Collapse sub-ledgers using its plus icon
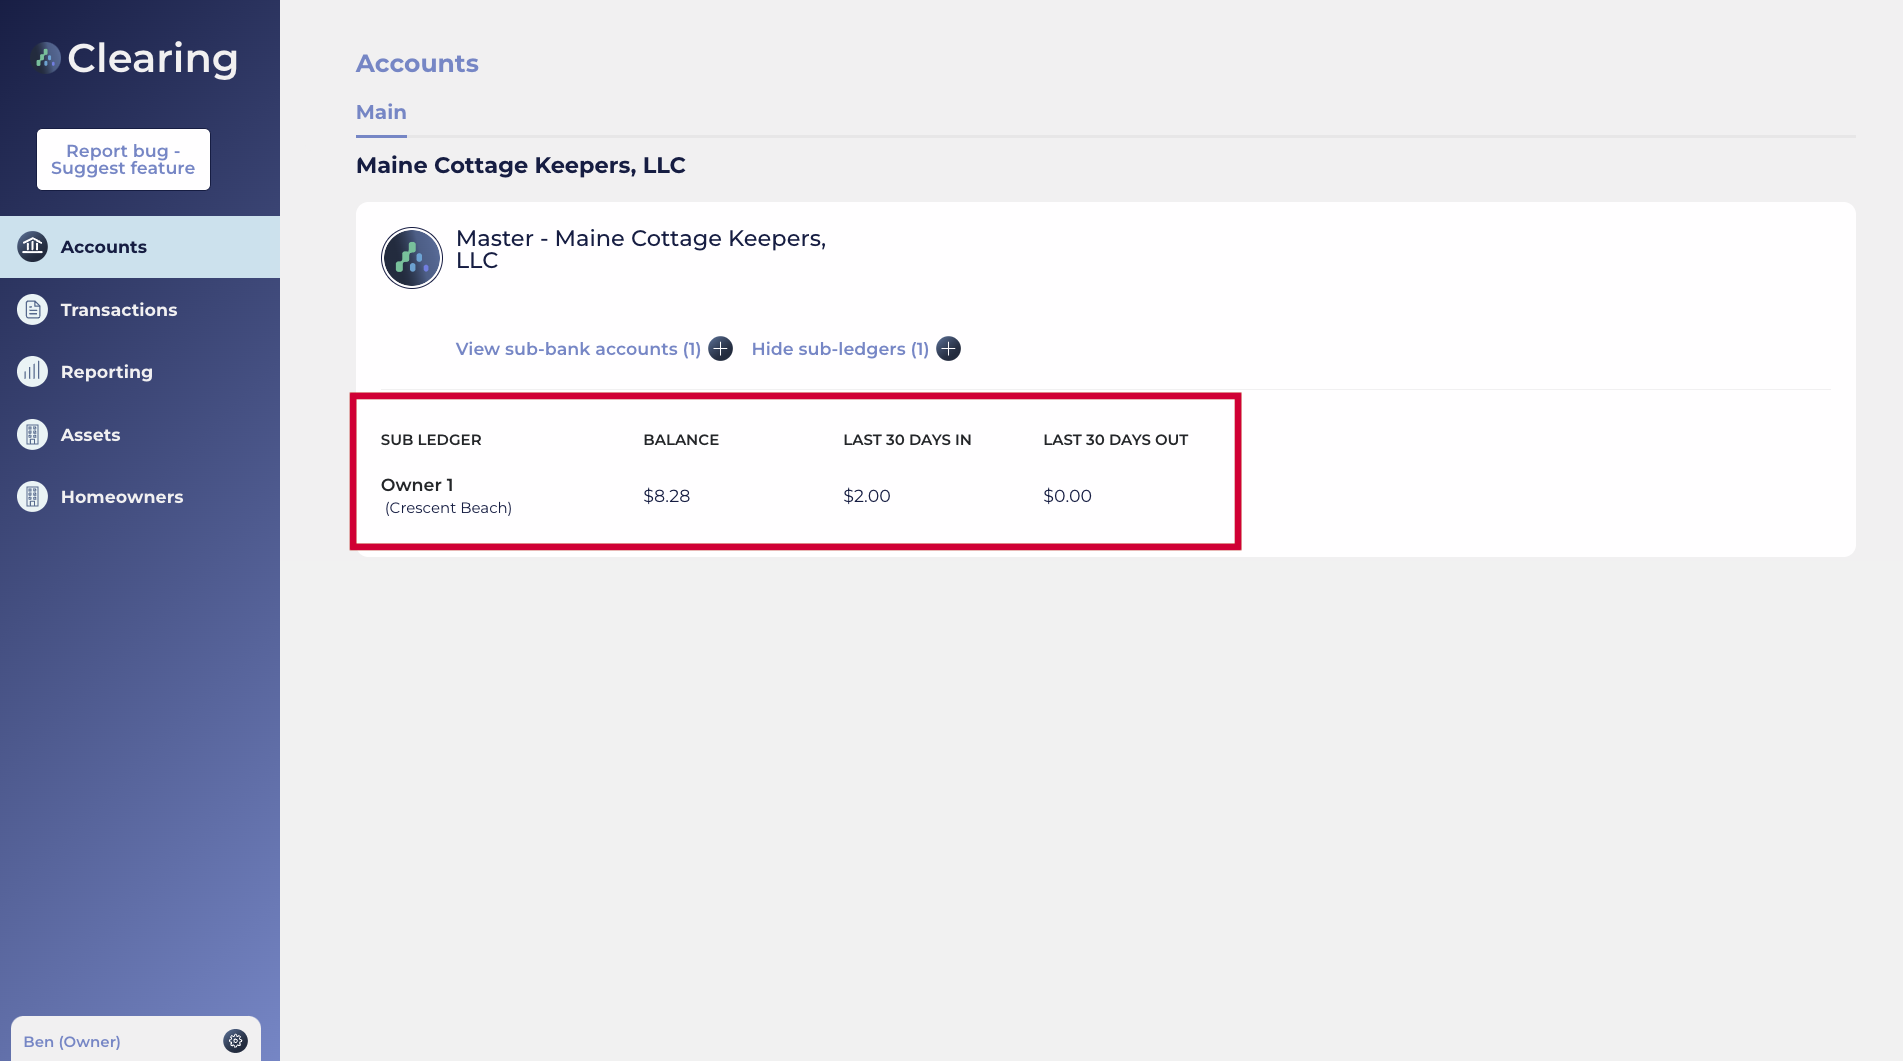1903x1061 pixels. click(948, 349)
